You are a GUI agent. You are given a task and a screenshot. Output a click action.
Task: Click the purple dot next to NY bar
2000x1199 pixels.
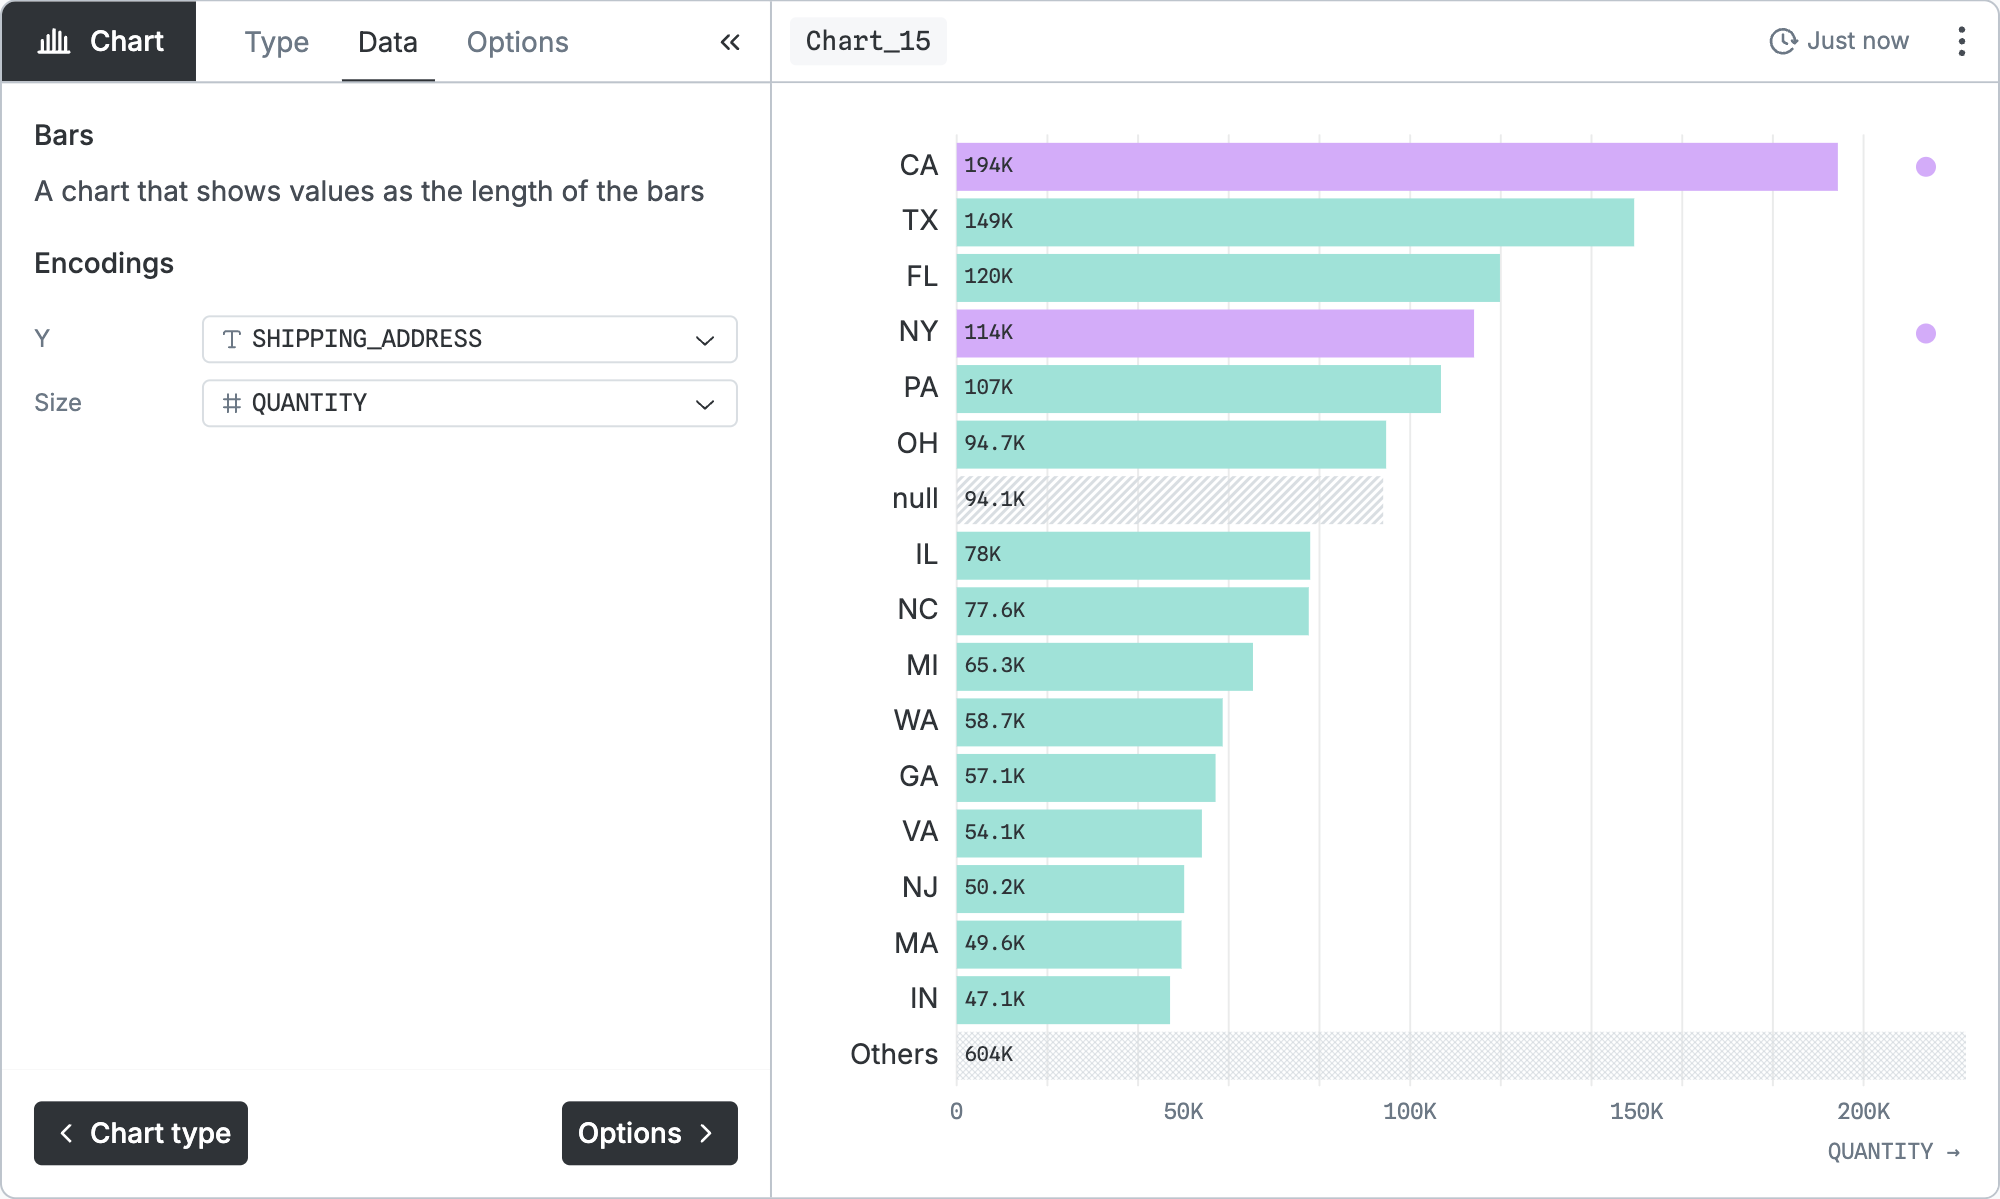click(x=1925, y=333)
